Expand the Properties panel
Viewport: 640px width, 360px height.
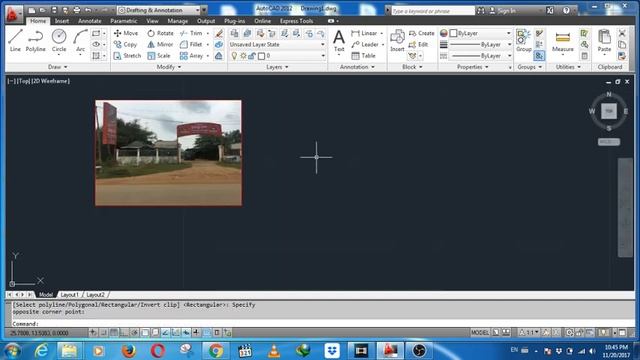(472, 67)
